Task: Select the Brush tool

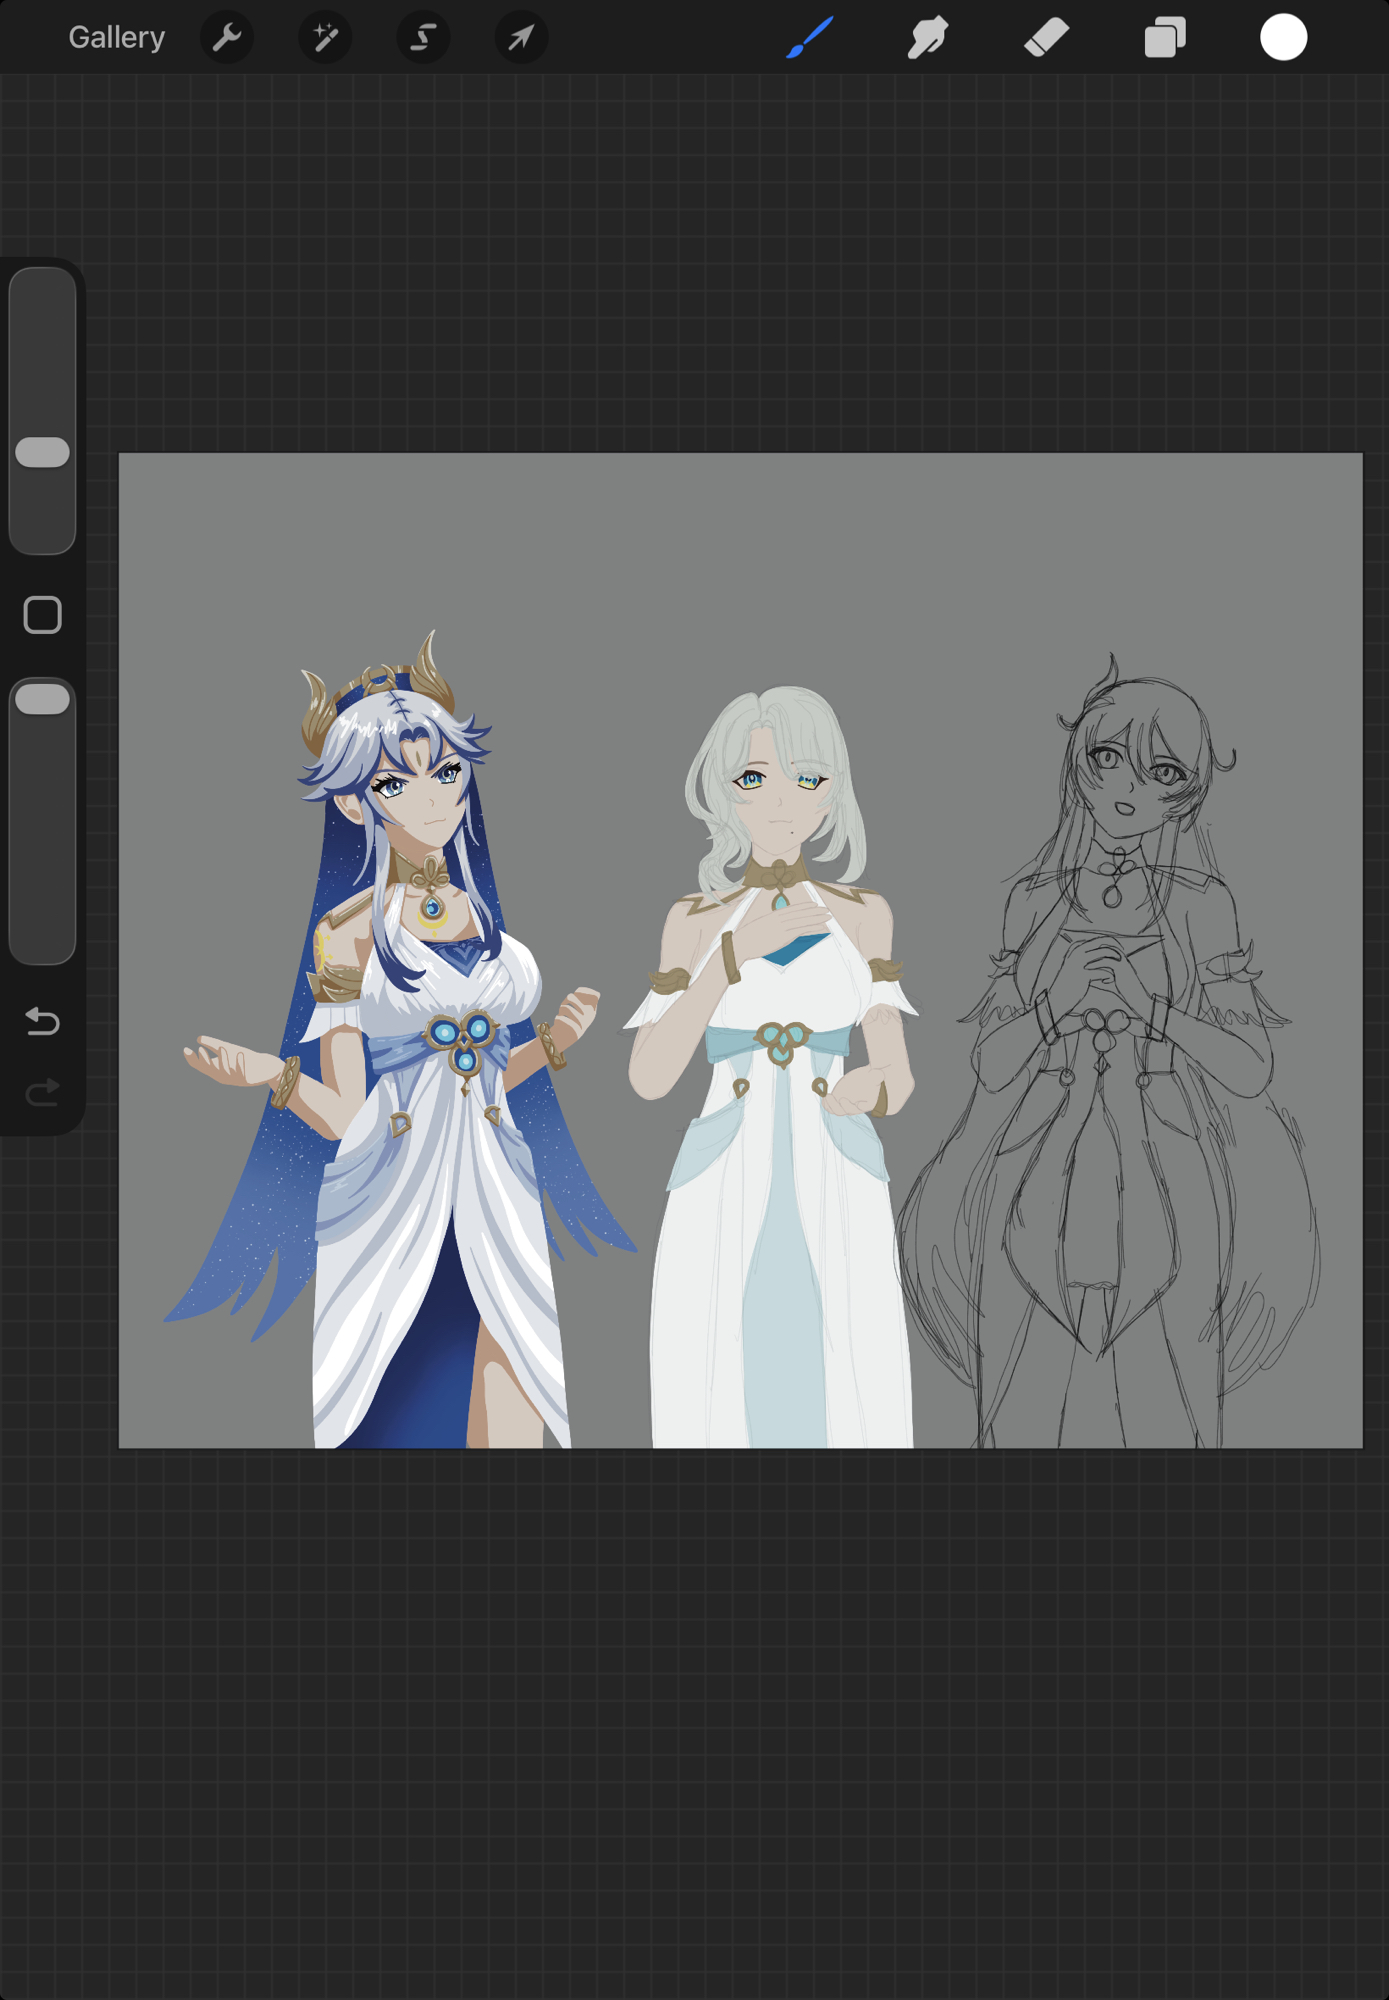Action: click(x=809, y=38)
